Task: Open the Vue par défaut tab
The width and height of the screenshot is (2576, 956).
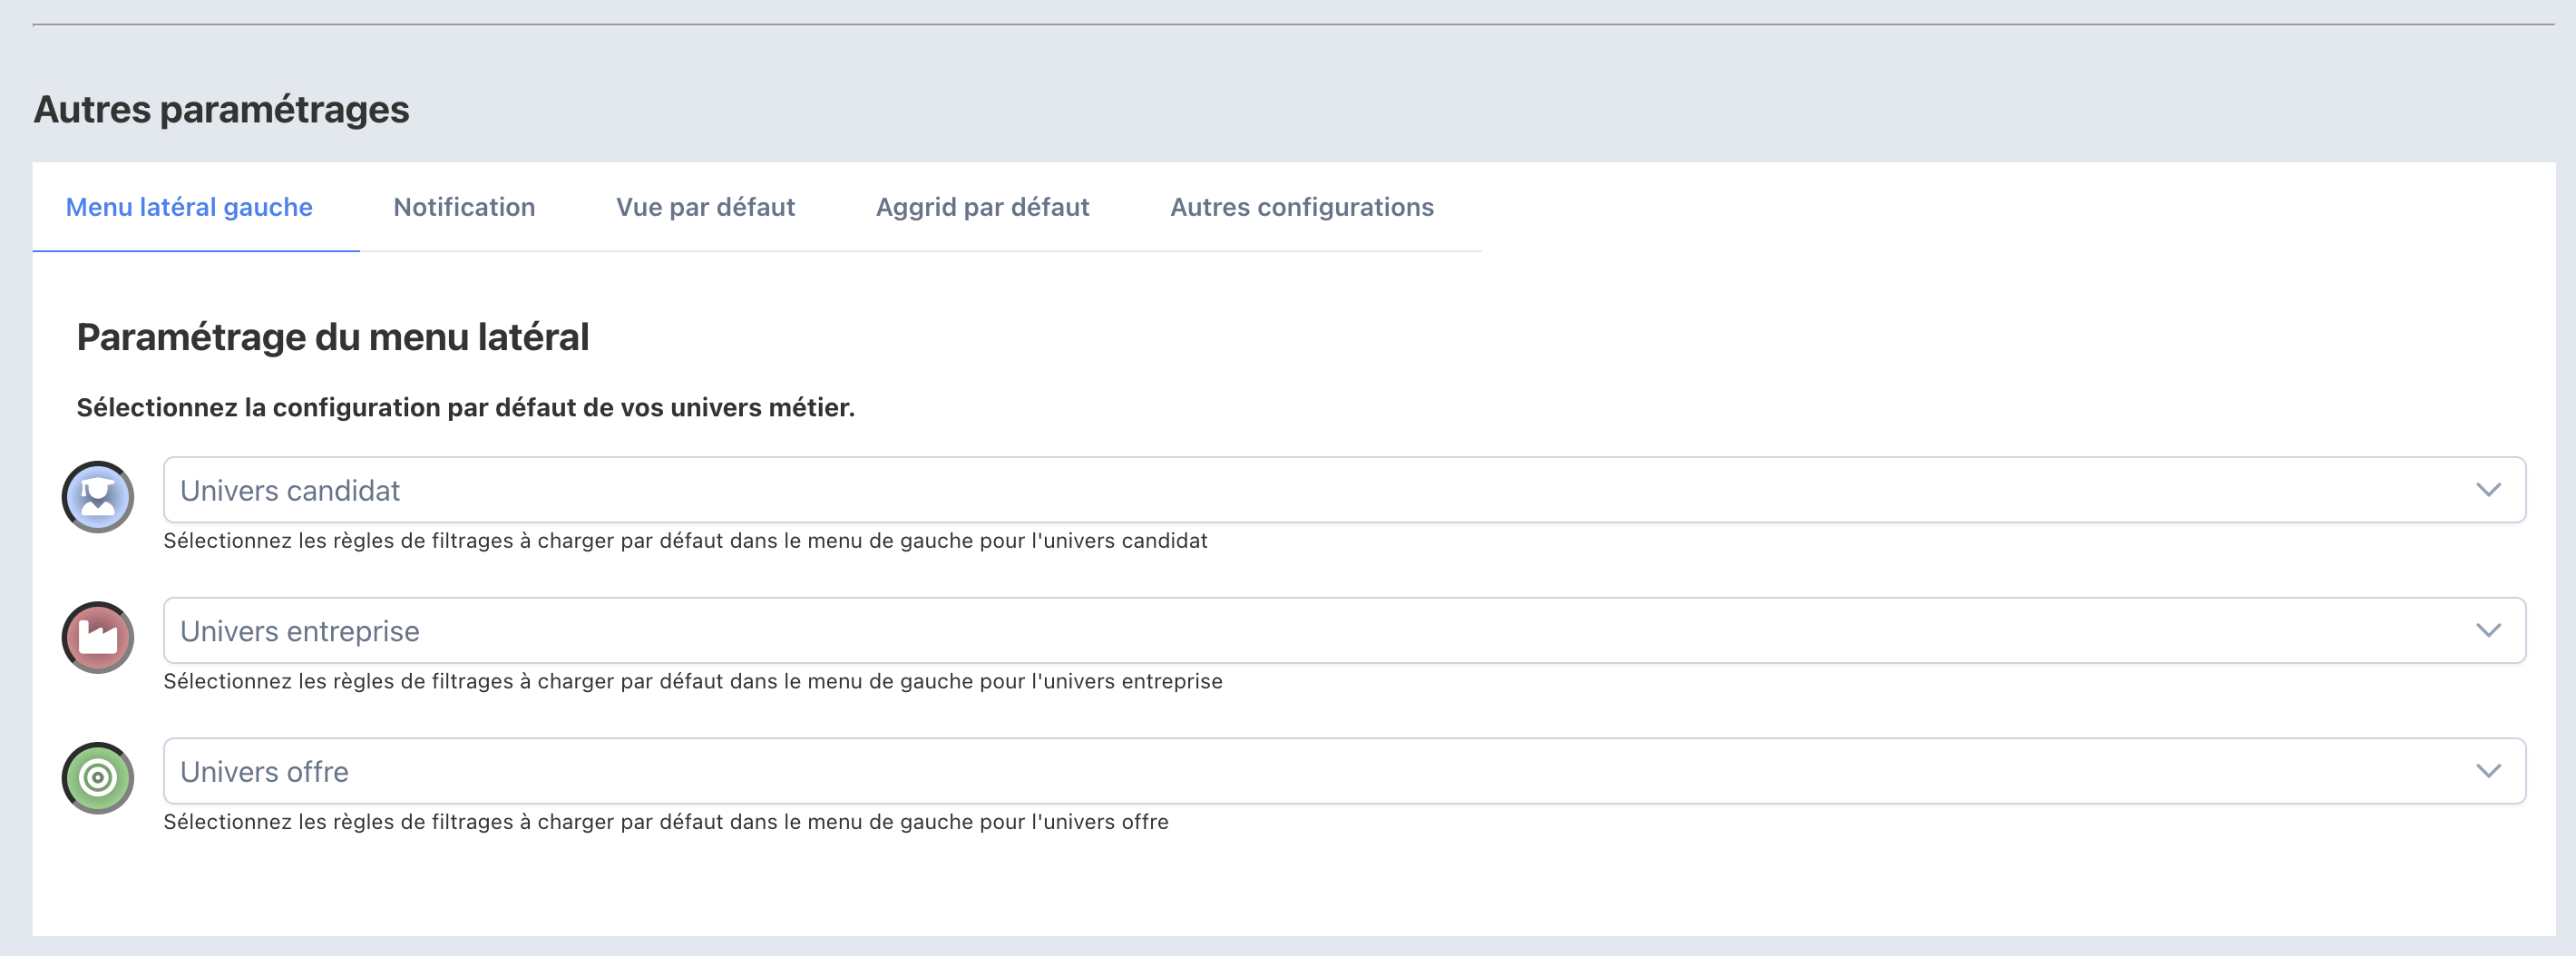Action: pyautogui.click(x=705, y=207)
